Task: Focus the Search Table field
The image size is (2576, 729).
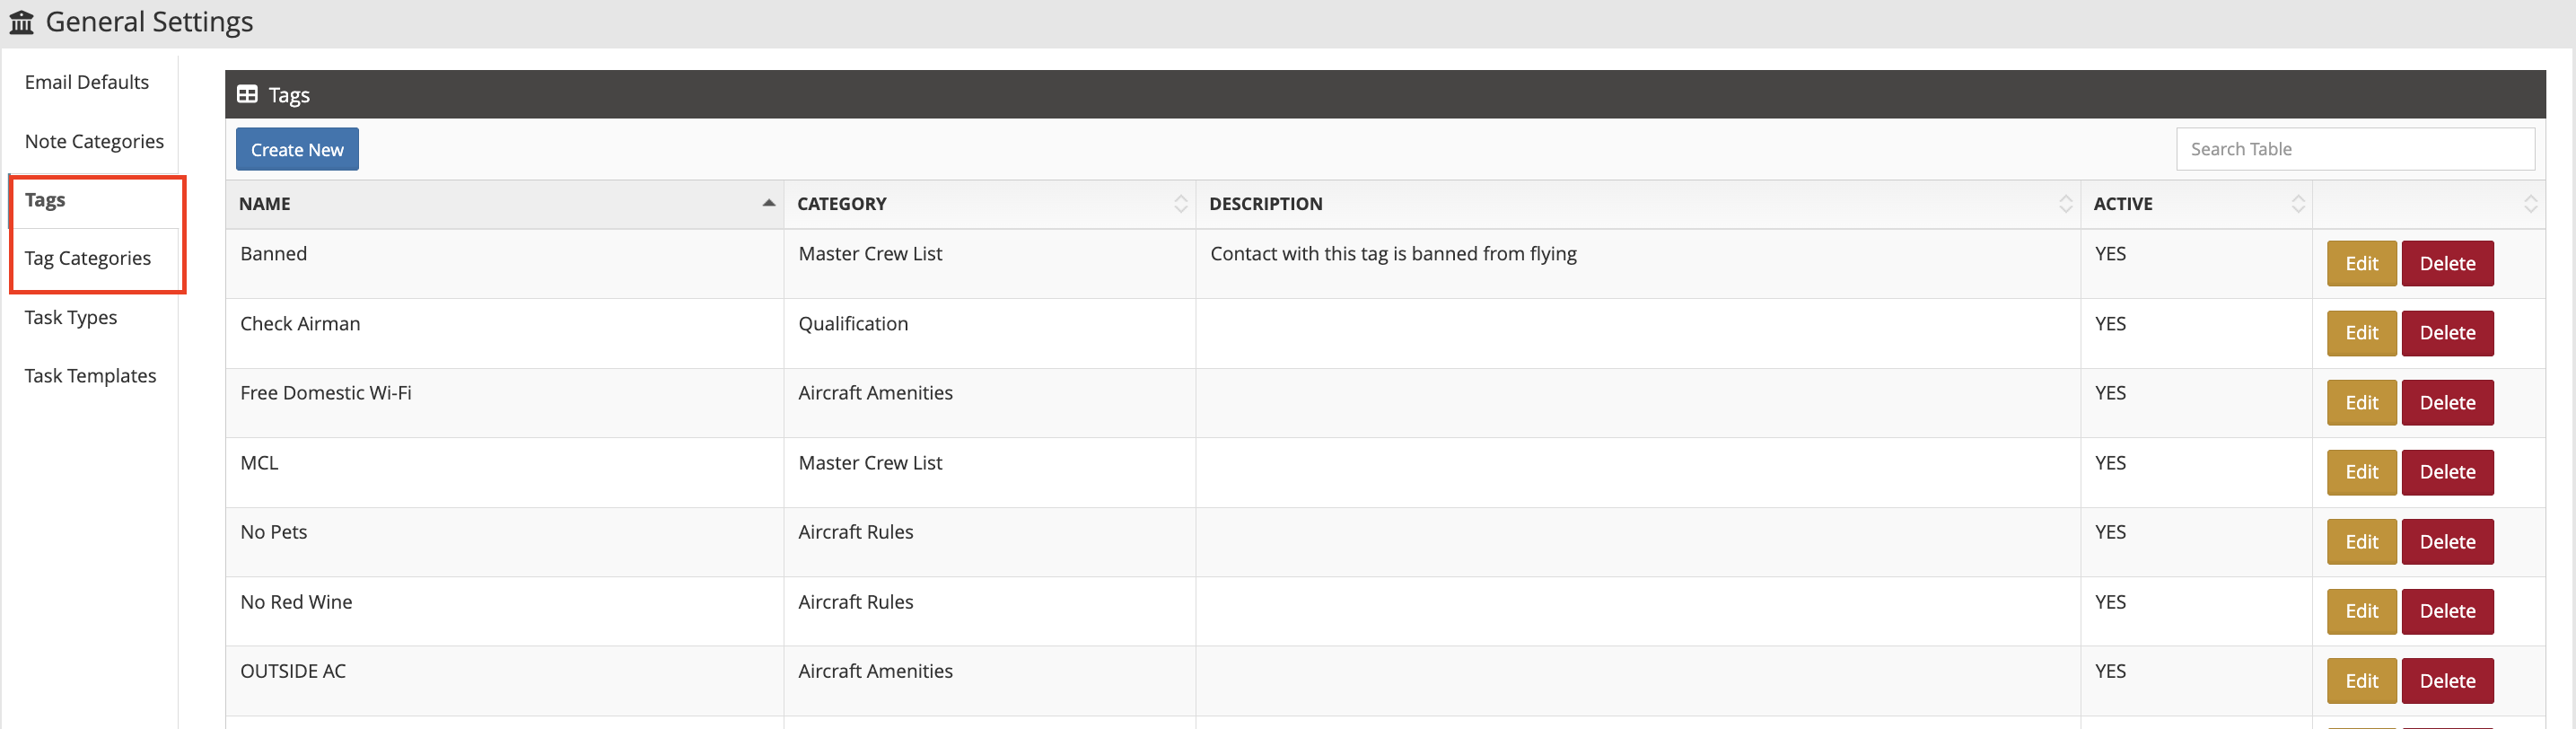Action: (x=2355, y=149)
